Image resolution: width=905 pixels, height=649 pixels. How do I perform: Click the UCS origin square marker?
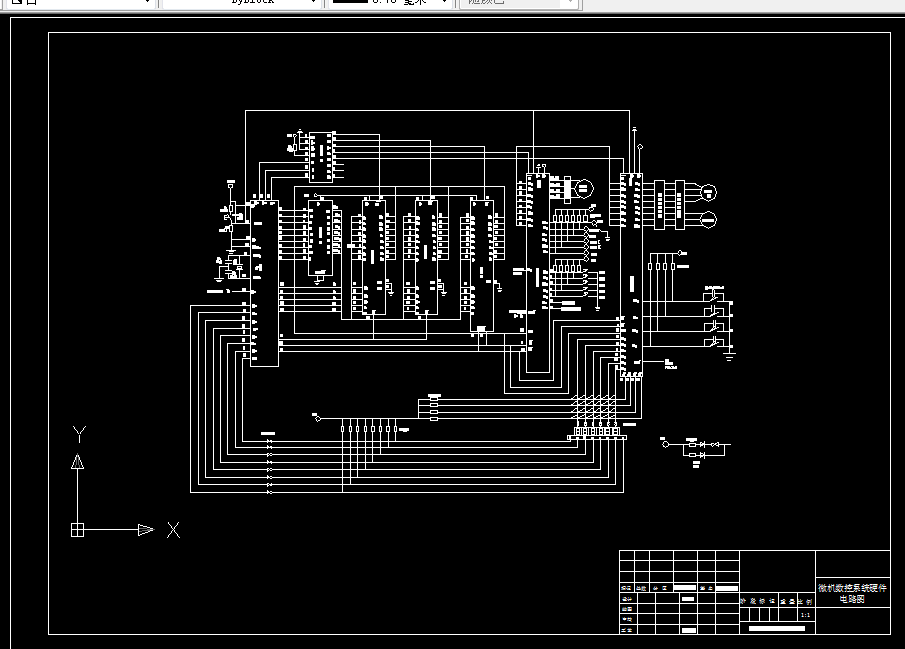pos(77,529)
